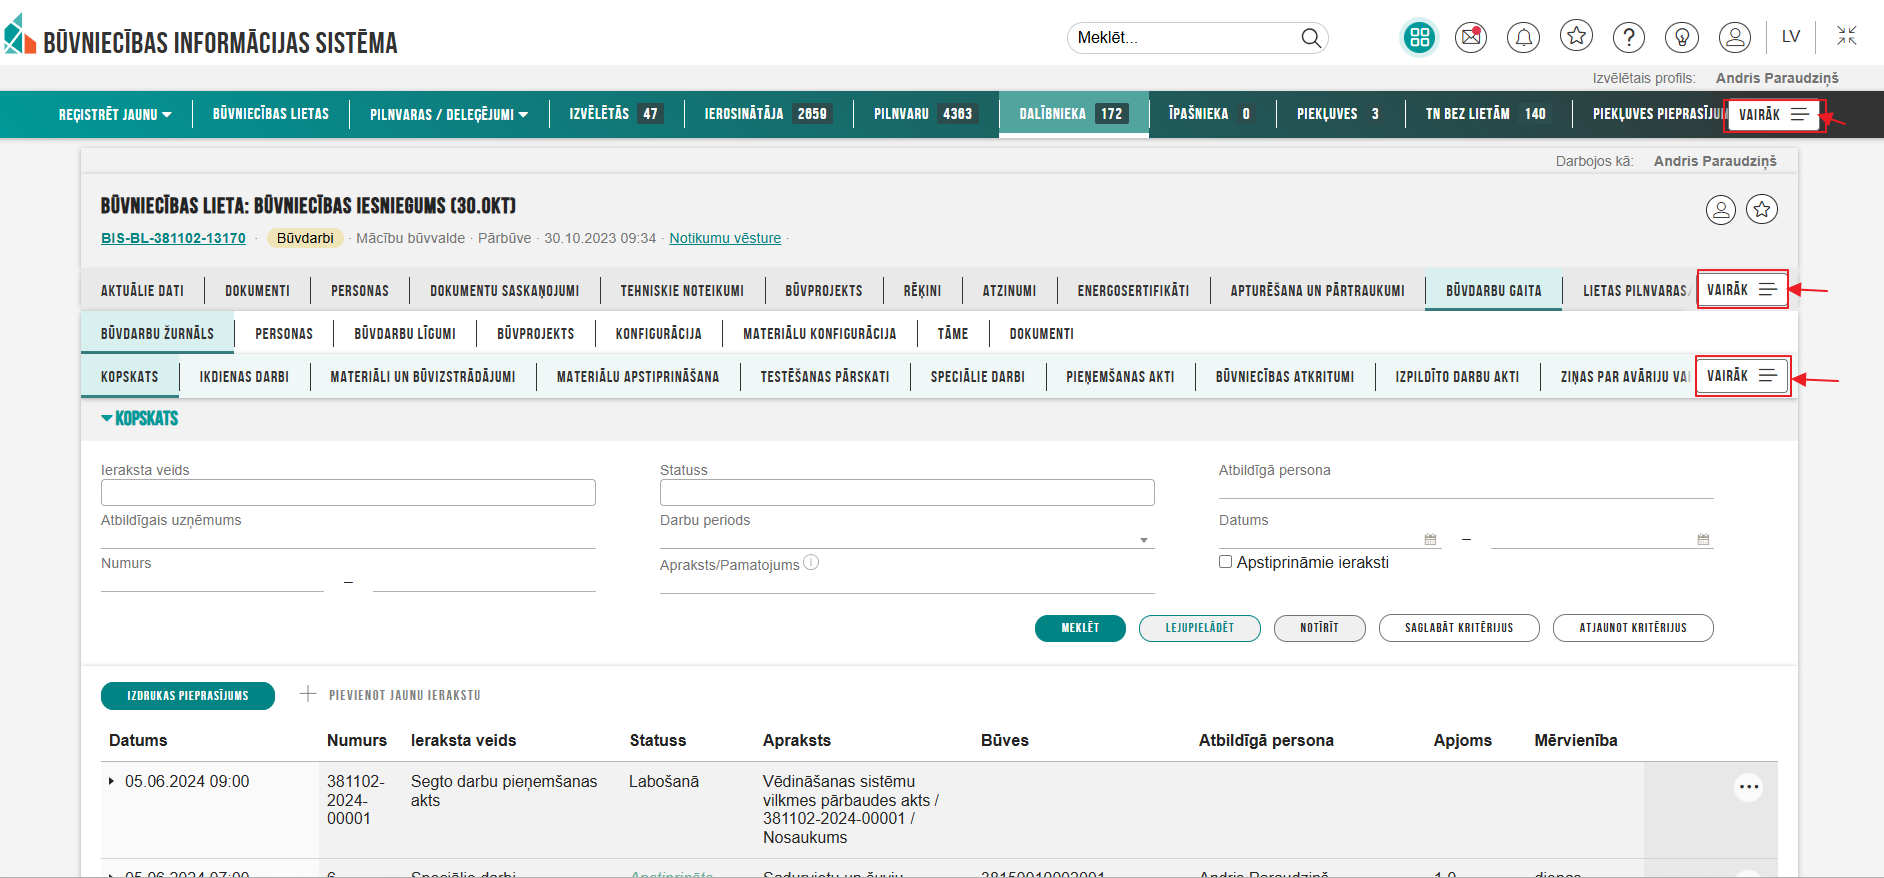Image resolution: width=1884 pixels, height=878 pixels.
Task: Open Materiālu konfigurācija tab
Action: (x=820, y=334)
